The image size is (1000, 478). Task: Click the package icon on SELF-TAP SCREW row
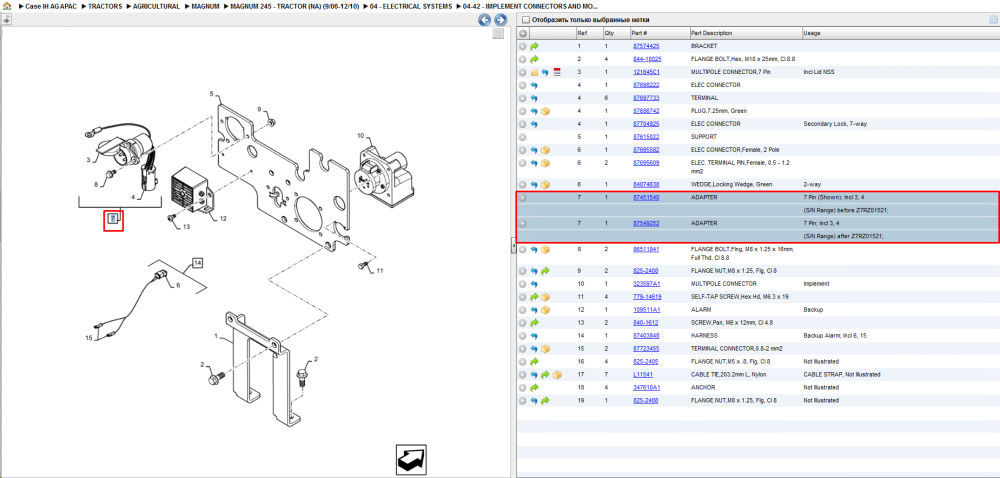coord(545,297)
